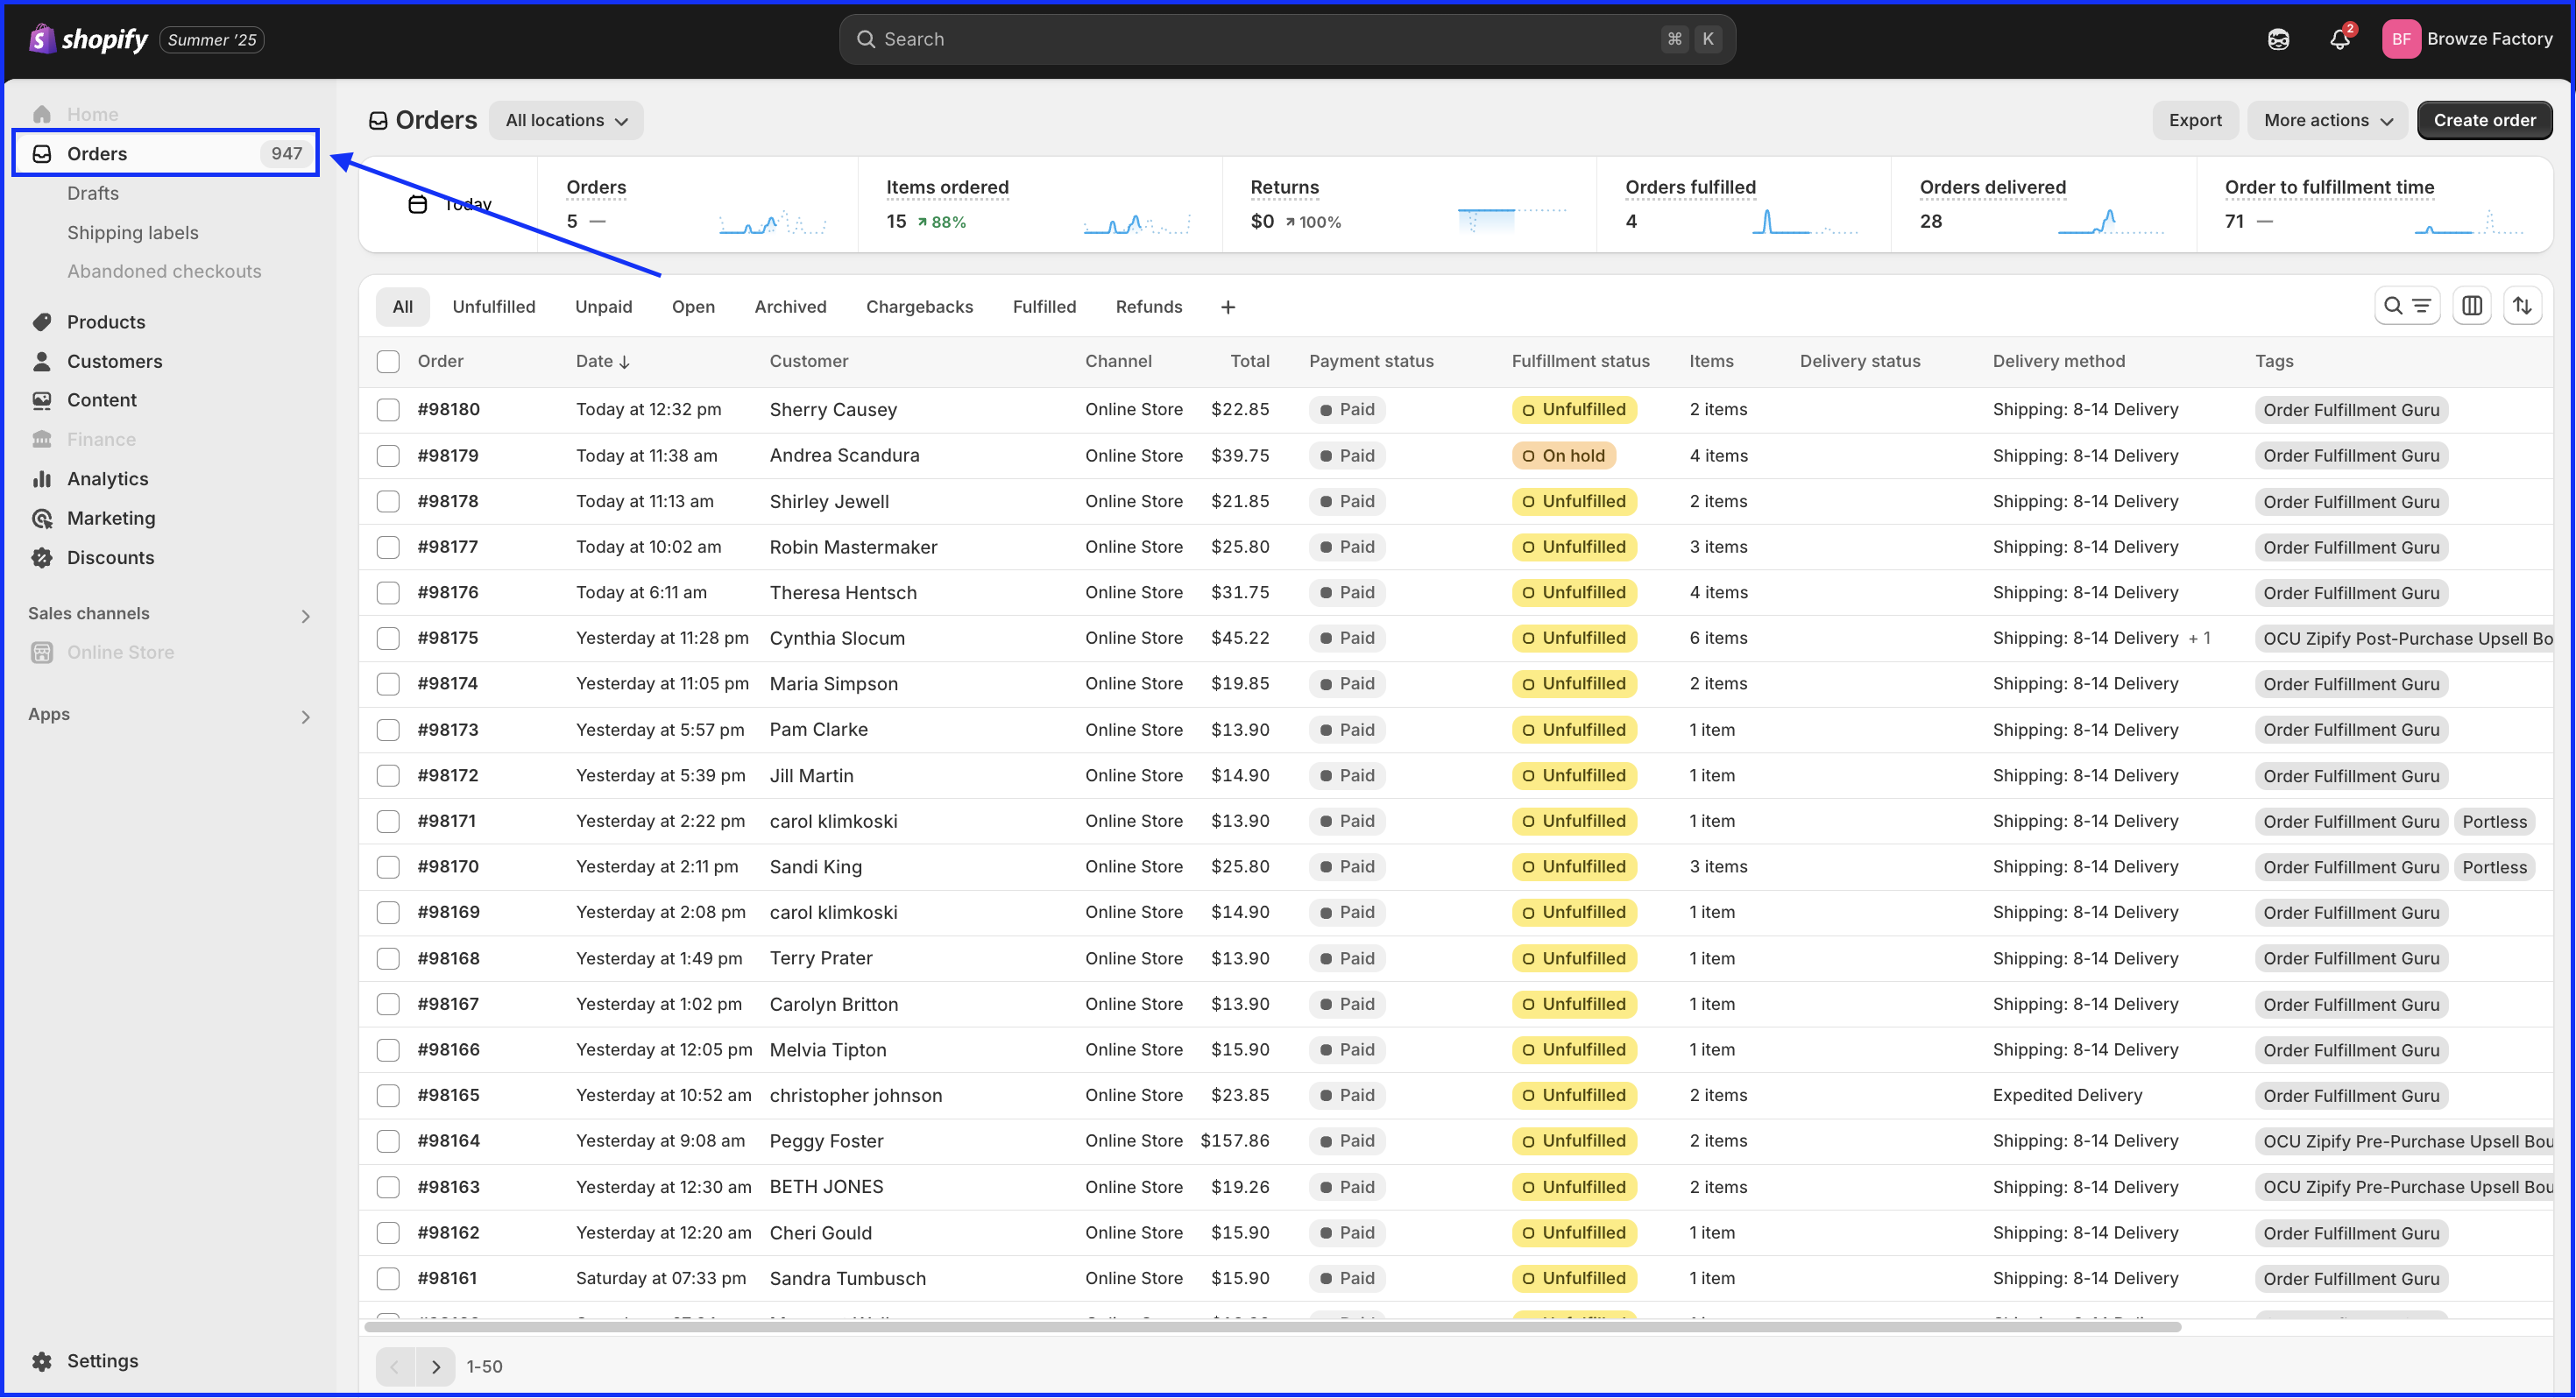The width and height of the screenshot is (2576, 1398).
Task: Switch to the Archived tab
Action: (790, 307)
